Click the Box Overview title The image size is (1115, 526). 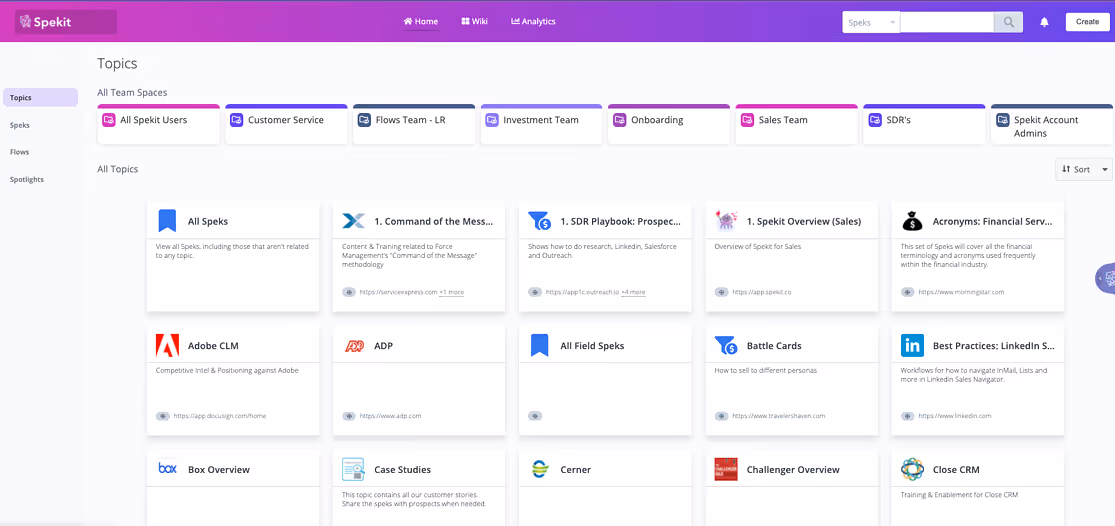[219, 470]
